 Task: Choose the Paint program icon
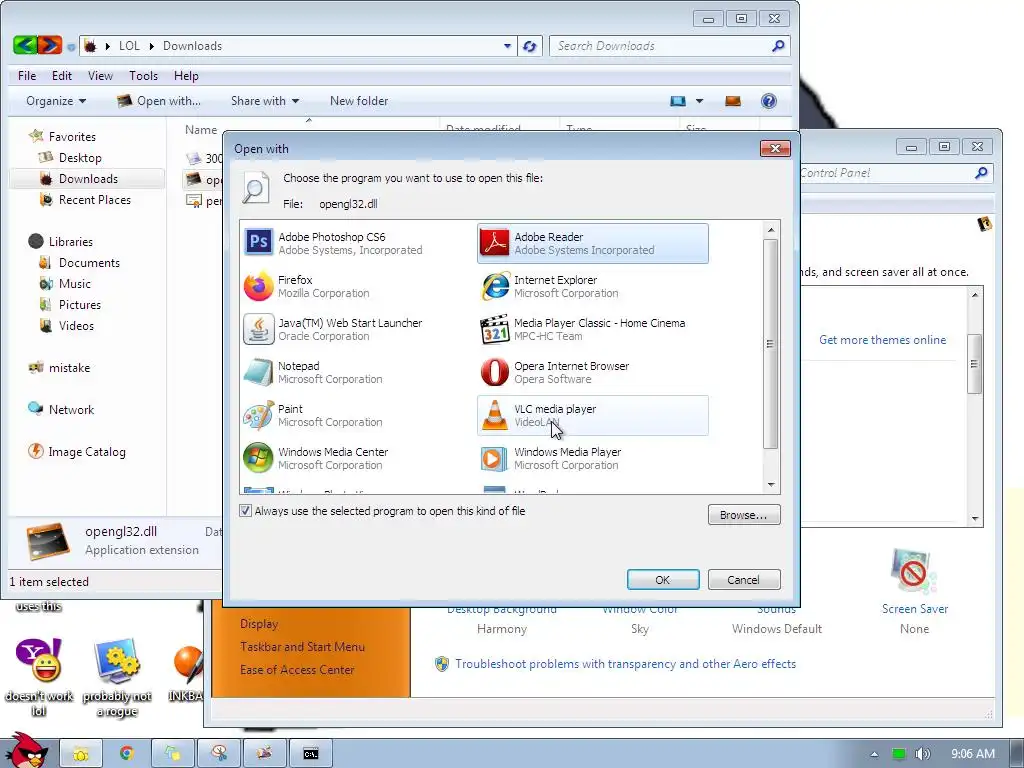tap(259, 415)
